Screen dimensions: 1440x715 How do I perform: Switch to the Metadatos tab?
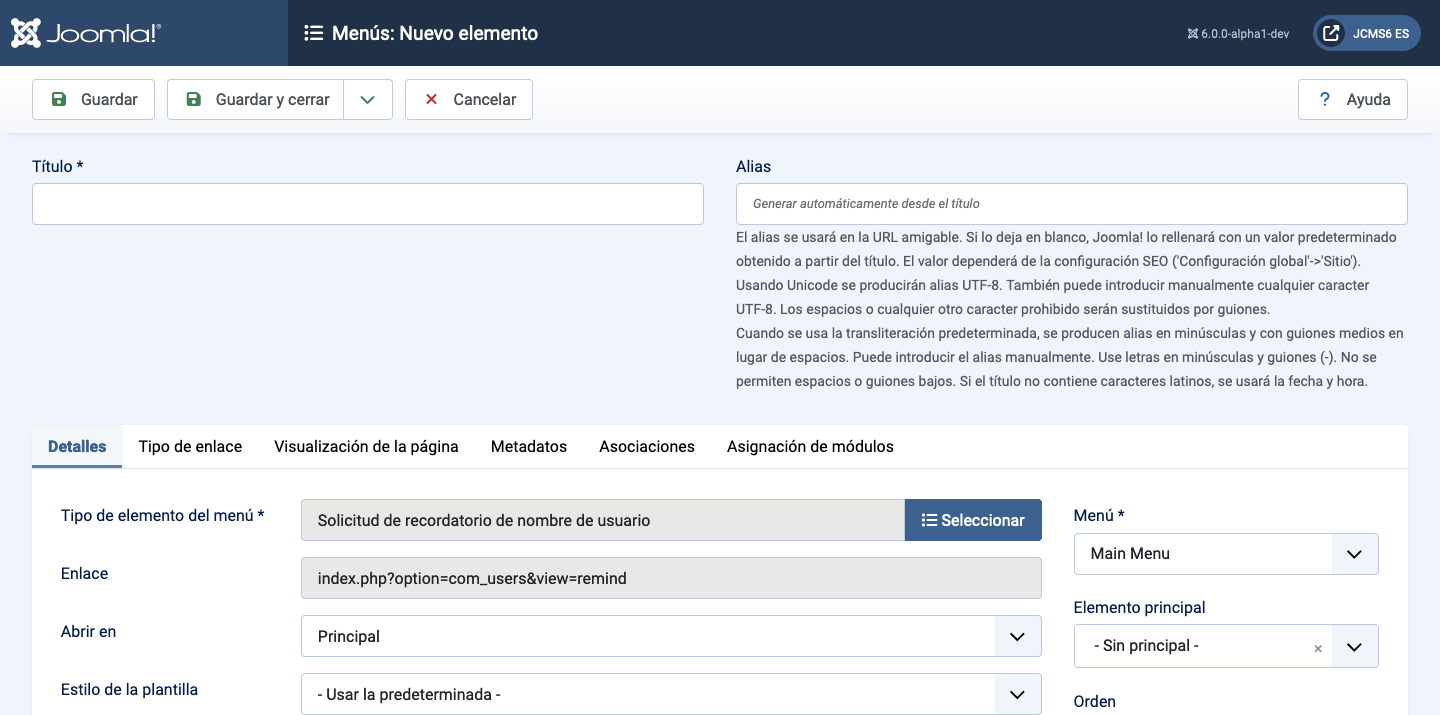(529, 446)
